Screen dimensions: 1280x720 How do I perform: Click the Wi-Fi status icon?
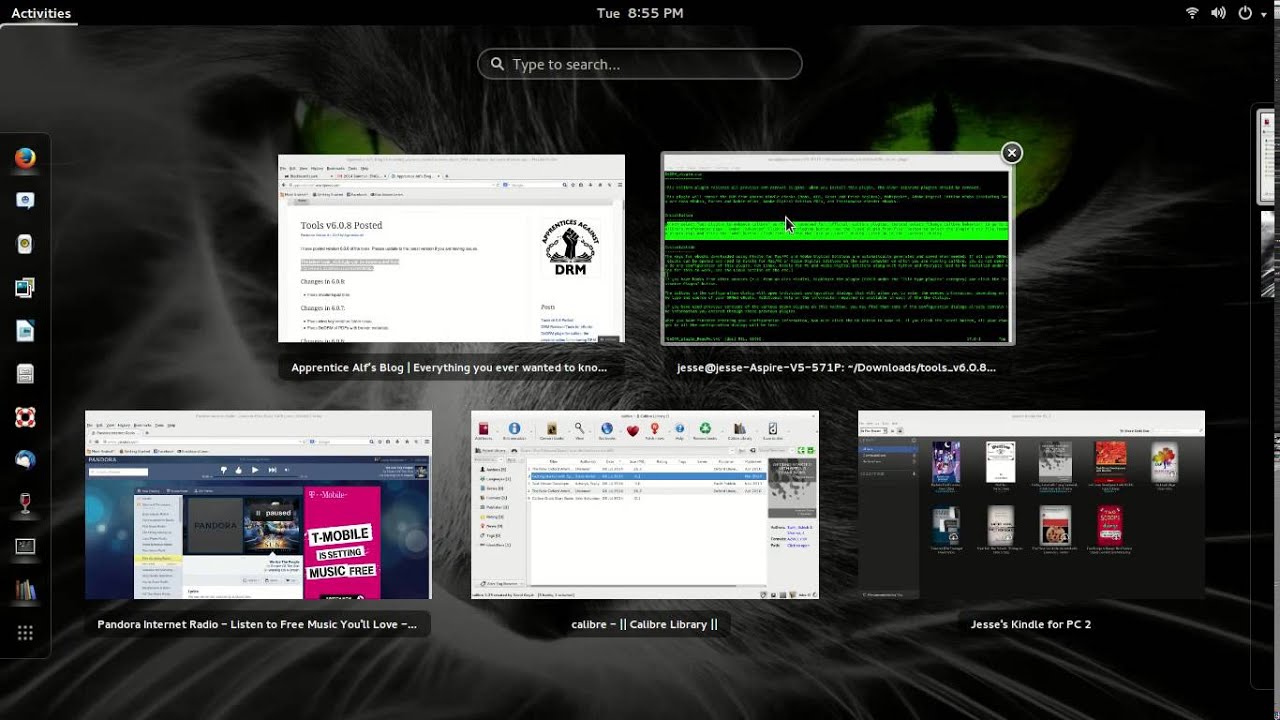coord(1192,13)
